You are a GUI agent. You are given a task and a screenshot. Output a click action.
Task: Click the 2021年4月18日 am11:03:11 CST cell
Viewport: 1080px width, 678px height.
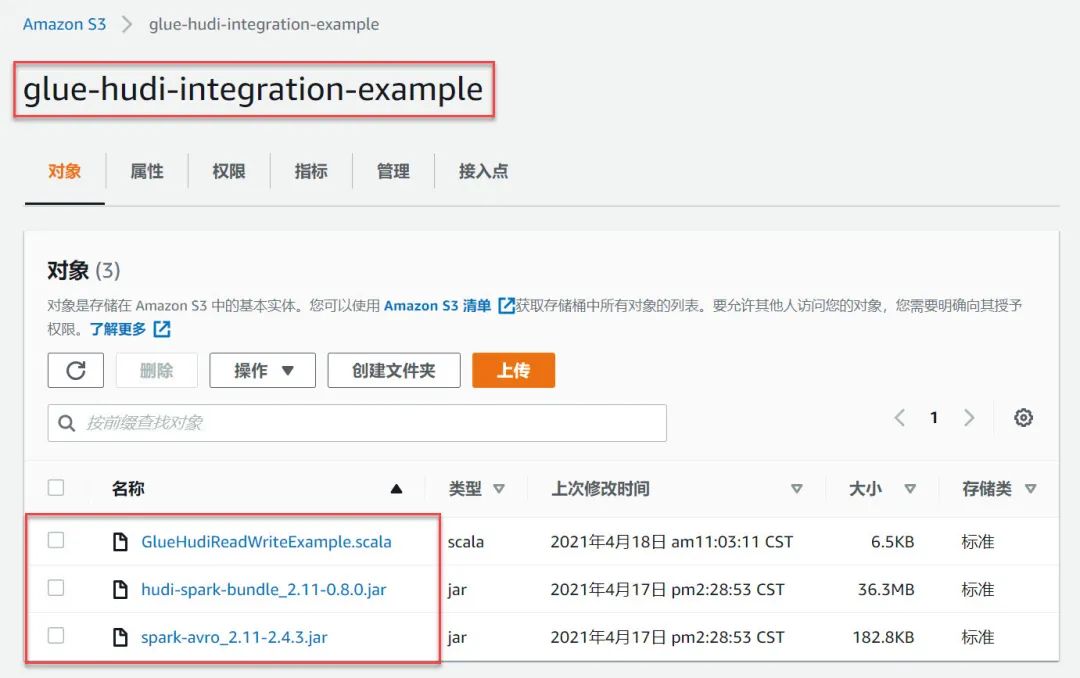pyautogui.click(x=672, y=542)
